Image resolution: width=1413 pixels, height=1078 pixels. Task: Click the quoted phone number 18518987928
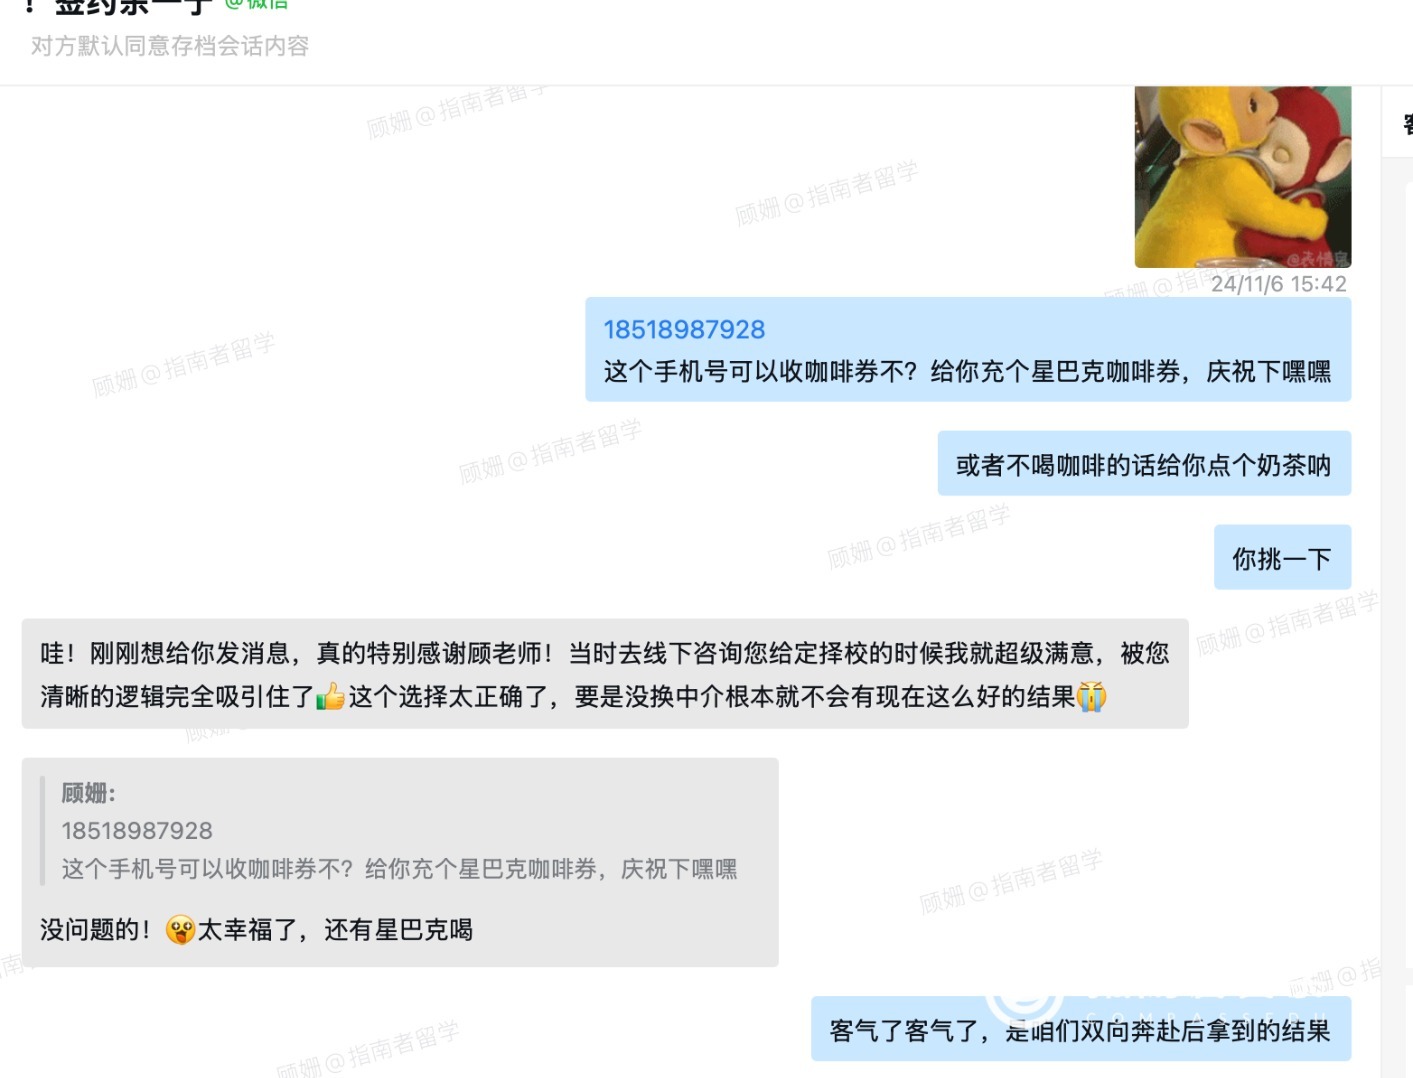click(137, 831)
